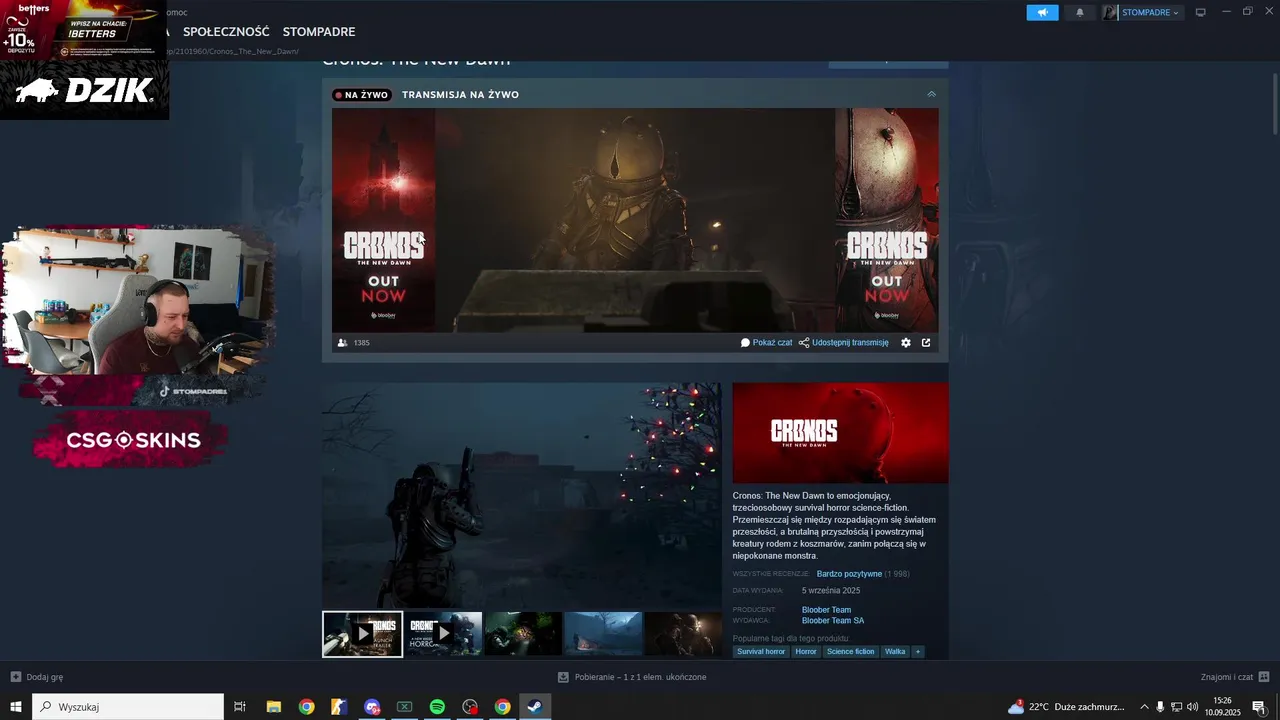Open Znajomi i czat friends panel
Viewport: 1280px width, 720px height.
pyautogui.click(x=1235, y=677)
